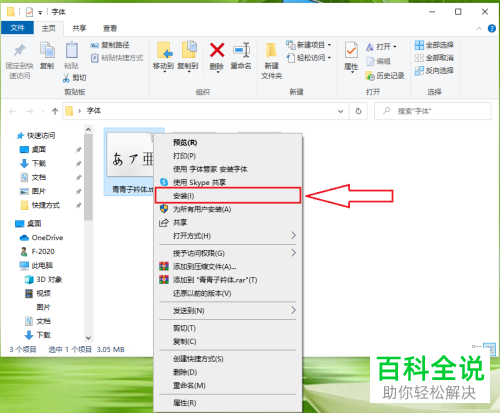The width and height of the screenshot is (500, 413).
Task: Go up one folder level
Action: point(55,111)
